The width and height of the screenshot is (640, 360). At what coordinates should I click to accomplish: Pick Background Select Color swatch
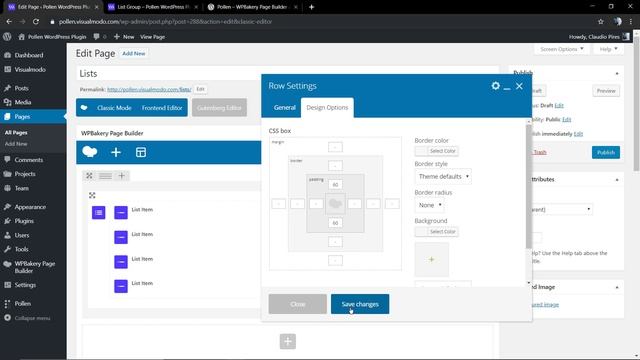point(437,231)
